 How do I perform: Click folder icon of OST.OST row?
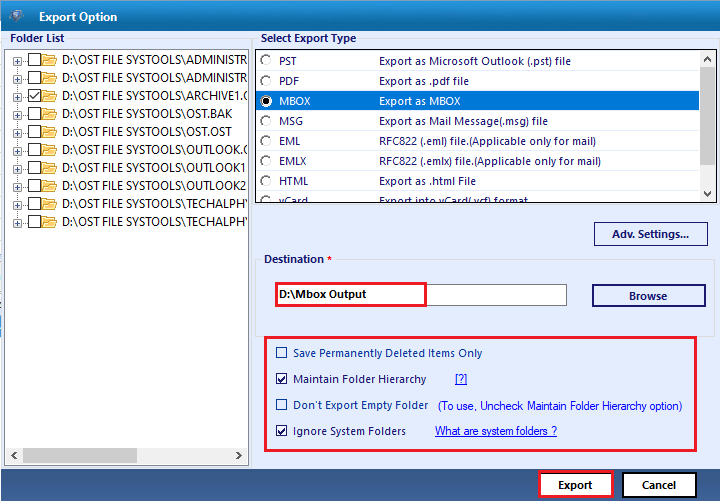tap(49, 132)
